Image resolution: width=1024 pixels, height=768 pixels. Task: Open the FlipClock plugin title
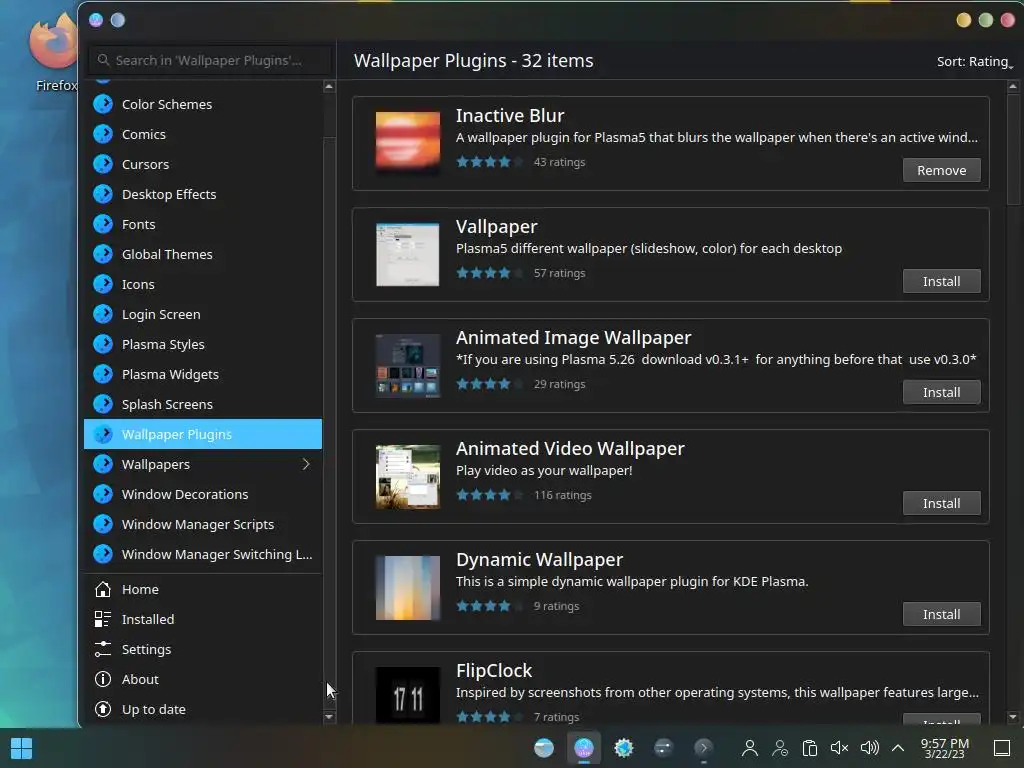494,671
